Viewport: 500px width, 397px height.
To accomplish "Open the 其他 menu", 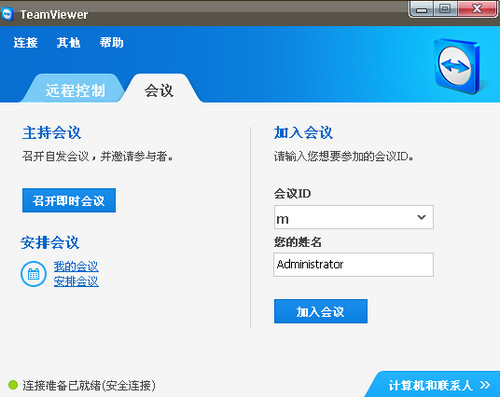I will point(68,43).
